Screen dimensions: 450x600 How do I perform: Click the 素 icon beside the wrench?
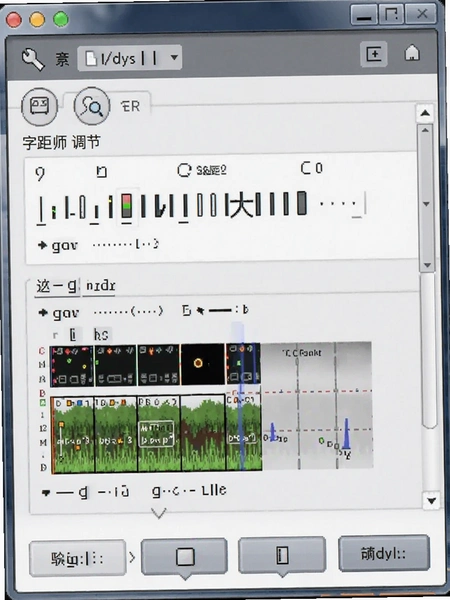point(62,60)
